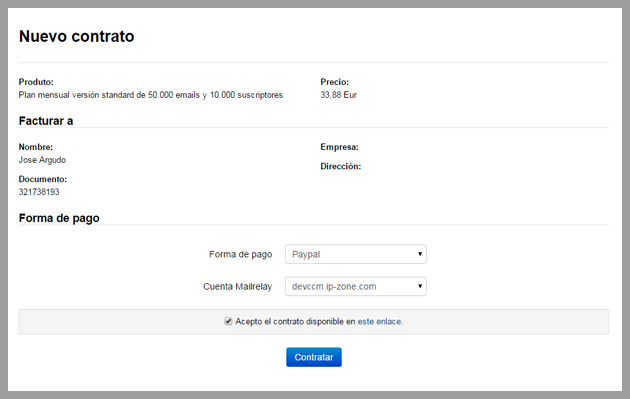Click the 'Forma de pago' section heading
Viewport: 630px width, 399px height.
[59, 218]
